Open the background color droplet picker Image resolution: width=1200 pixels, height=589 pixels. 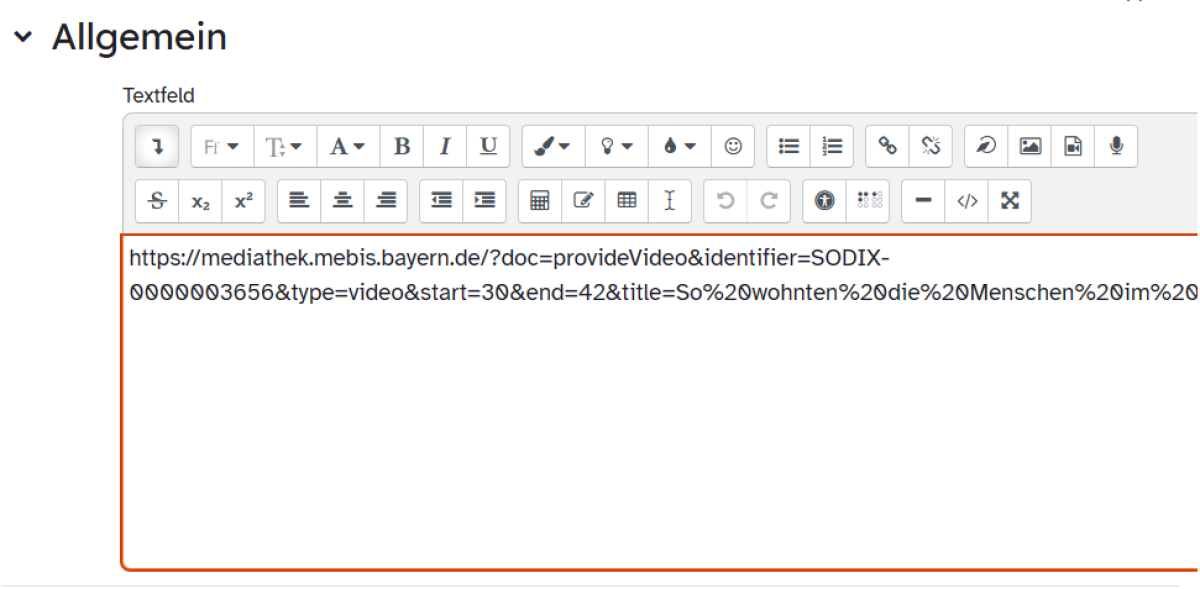click(x=679, y=146)
